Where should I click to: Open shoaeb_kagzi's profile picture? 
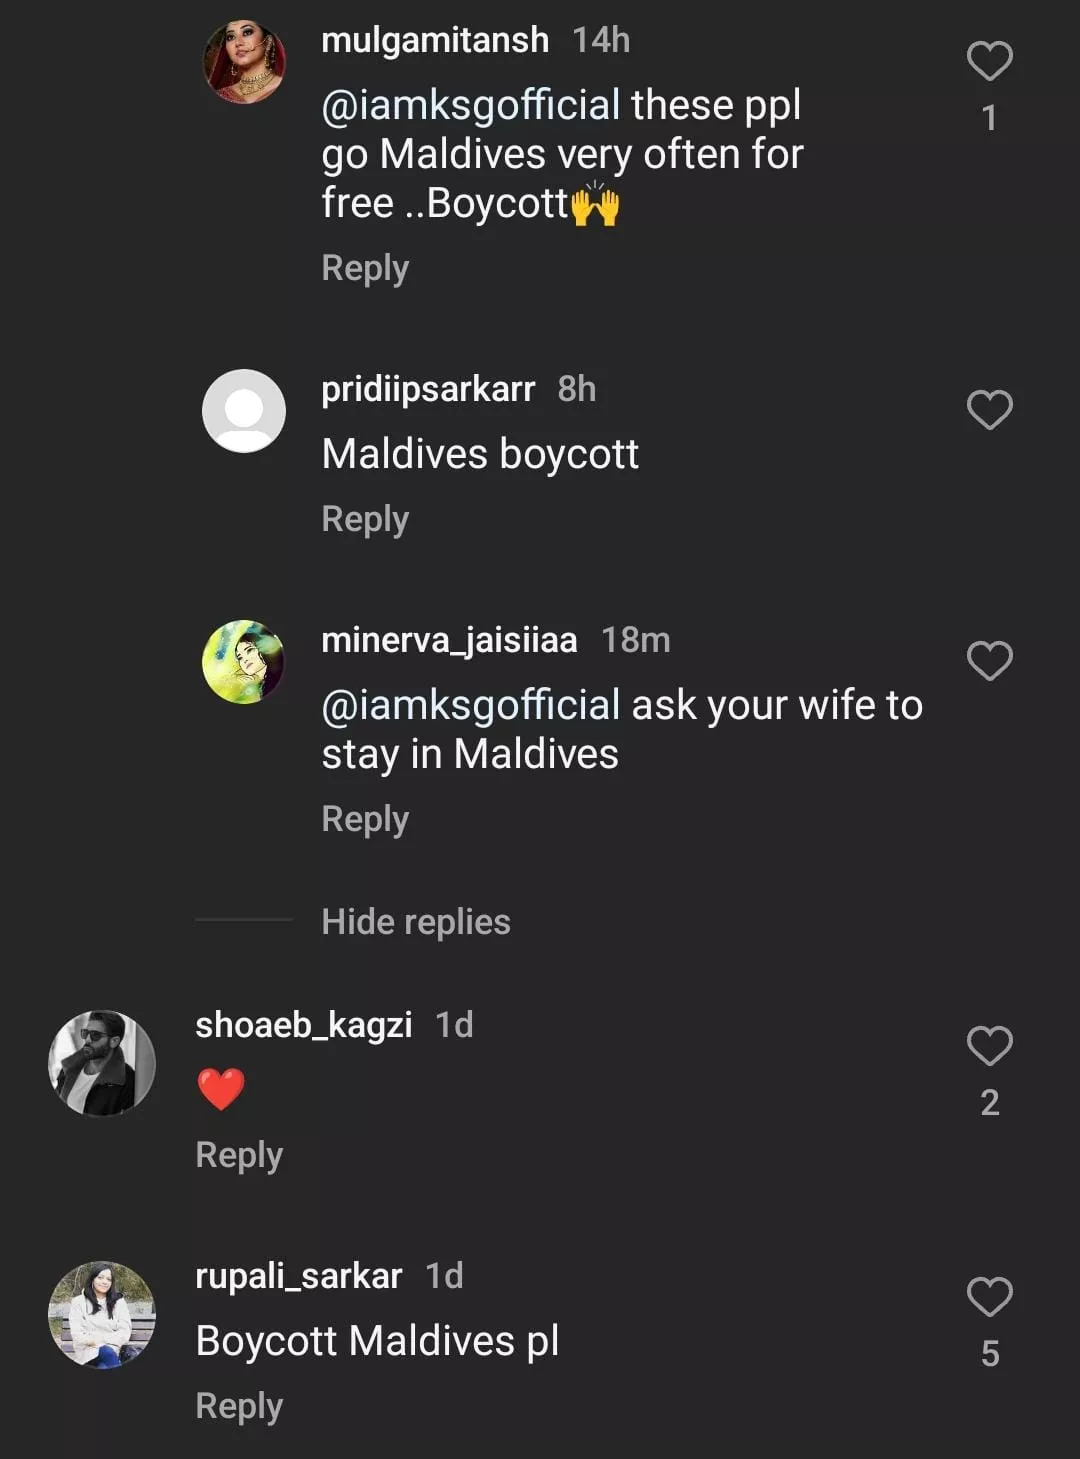click(x=102, y=1062)
